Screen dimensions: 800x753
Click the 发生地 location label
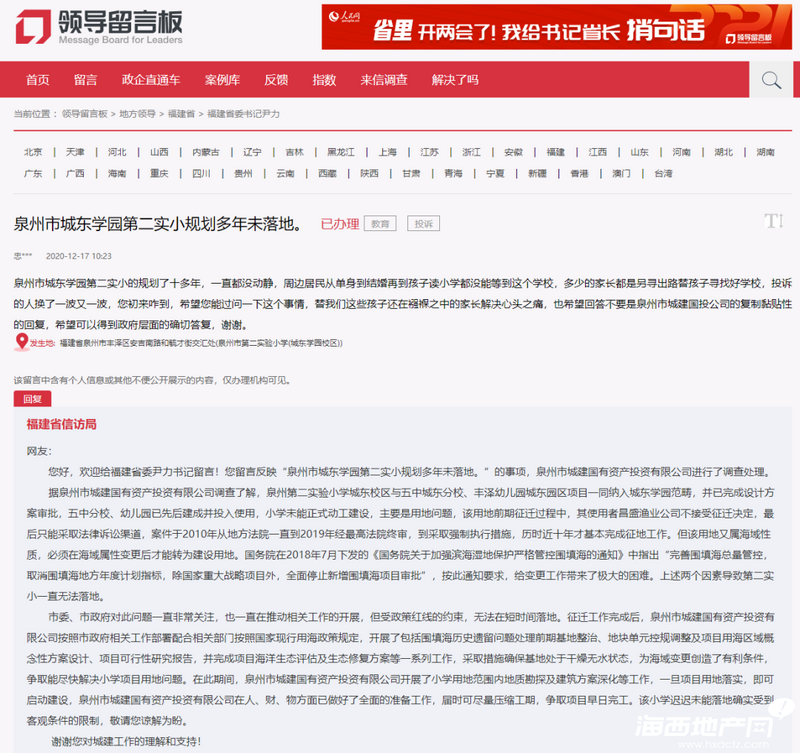click(x=42, y=343)
